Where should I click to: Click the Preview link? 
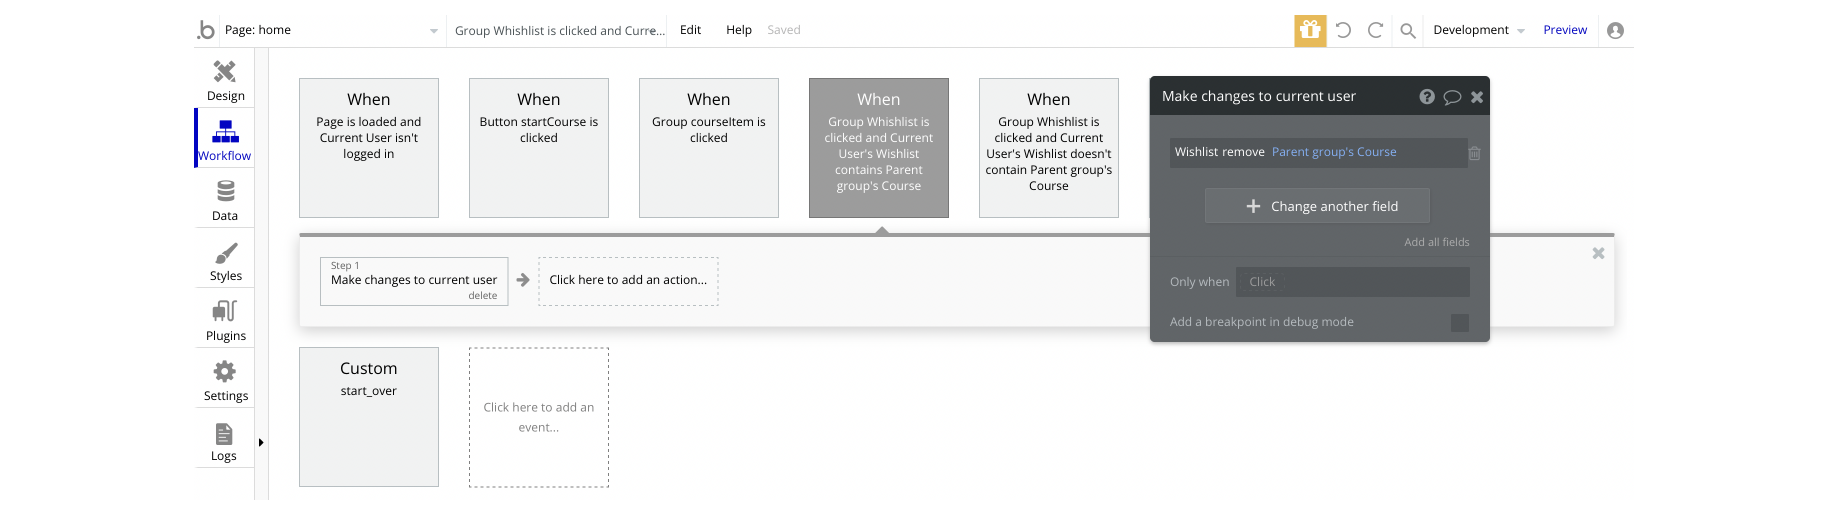point(1564,30)
